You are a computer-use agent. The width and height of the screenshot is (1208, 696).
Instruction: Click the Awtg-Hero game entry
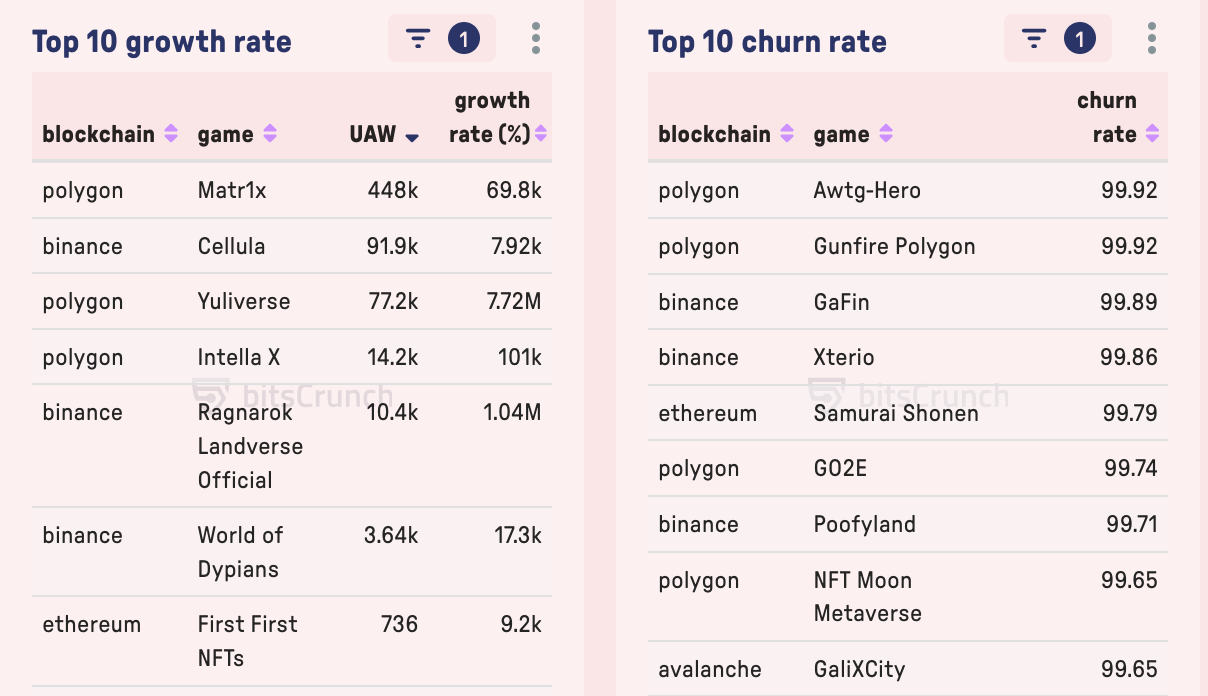click(867, 190)
